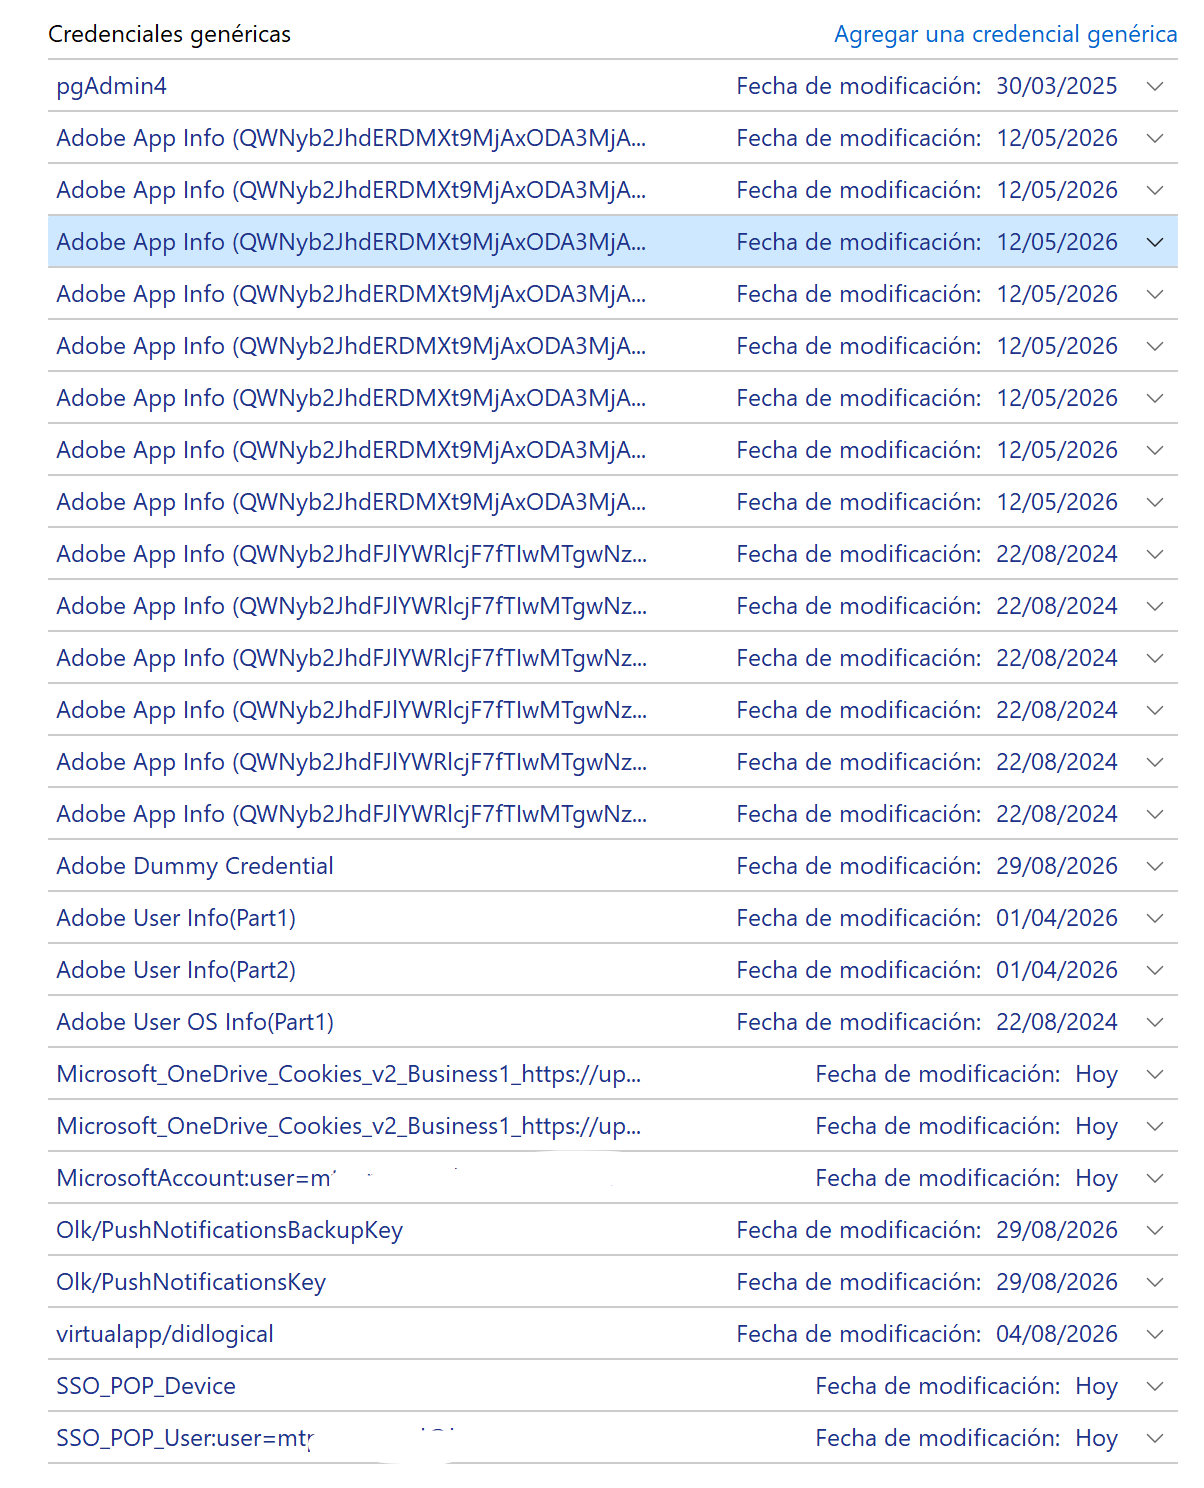The height and width of the screenshot is (1488, 1204).
Task: Expand the Olk/PushNotificationsKey chevron
Action: coord(1155,1282)
